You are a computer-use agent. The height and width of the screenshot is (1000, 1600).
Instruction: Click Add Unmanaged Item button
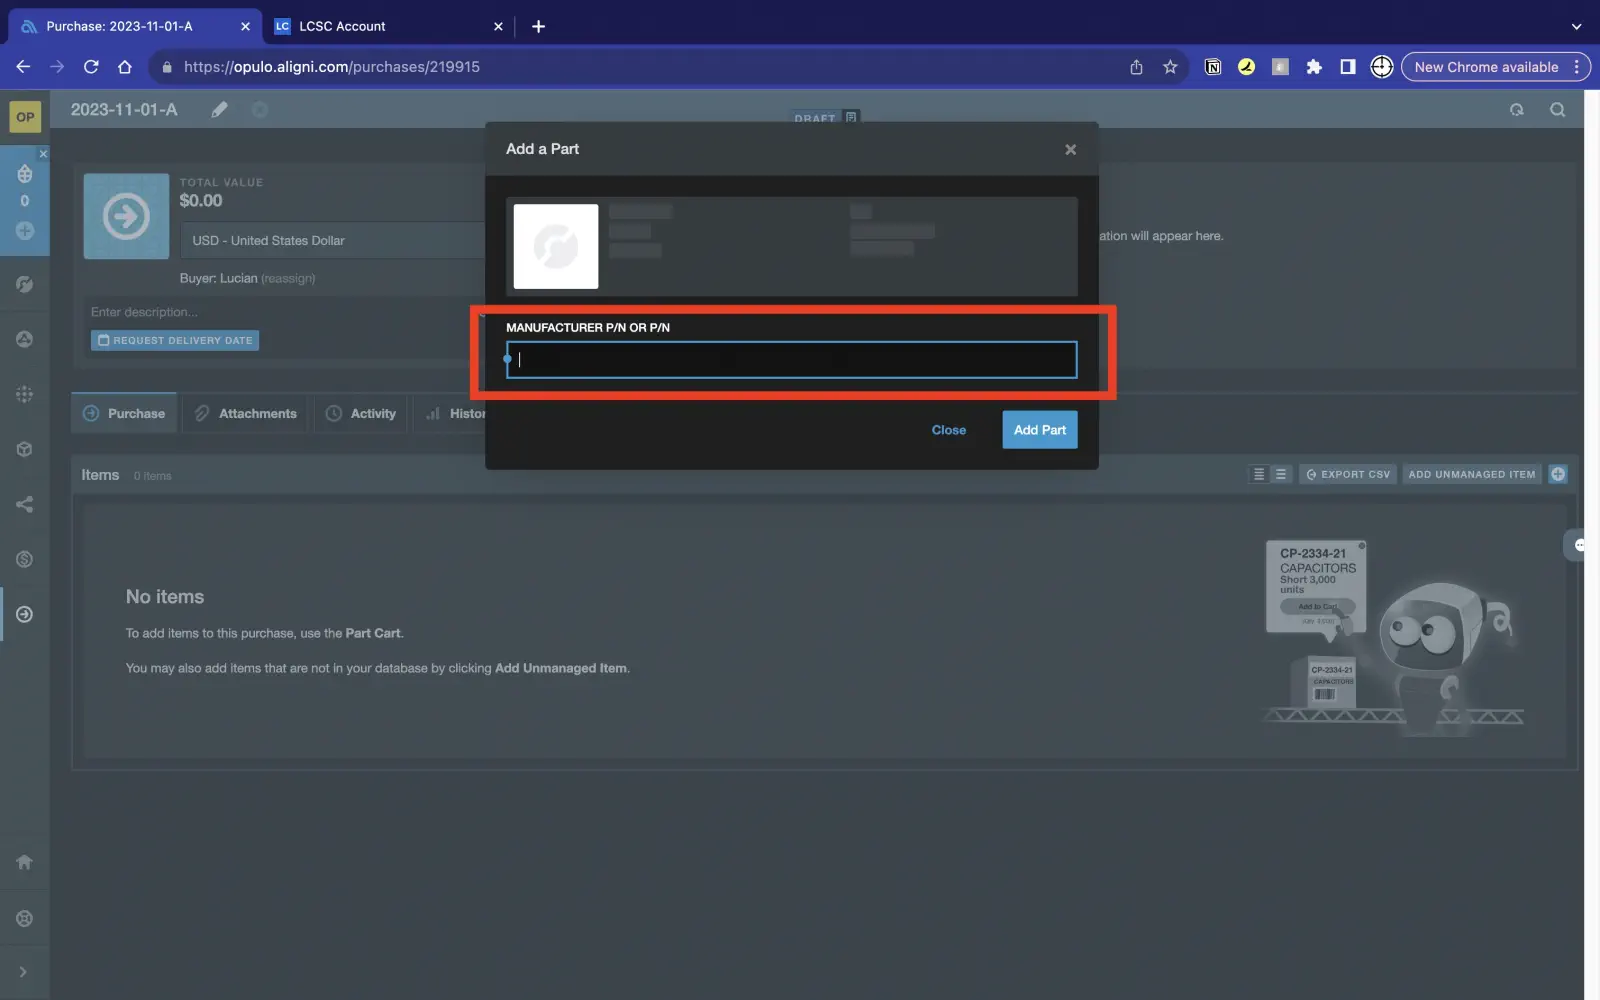(x=1470, y=474)
